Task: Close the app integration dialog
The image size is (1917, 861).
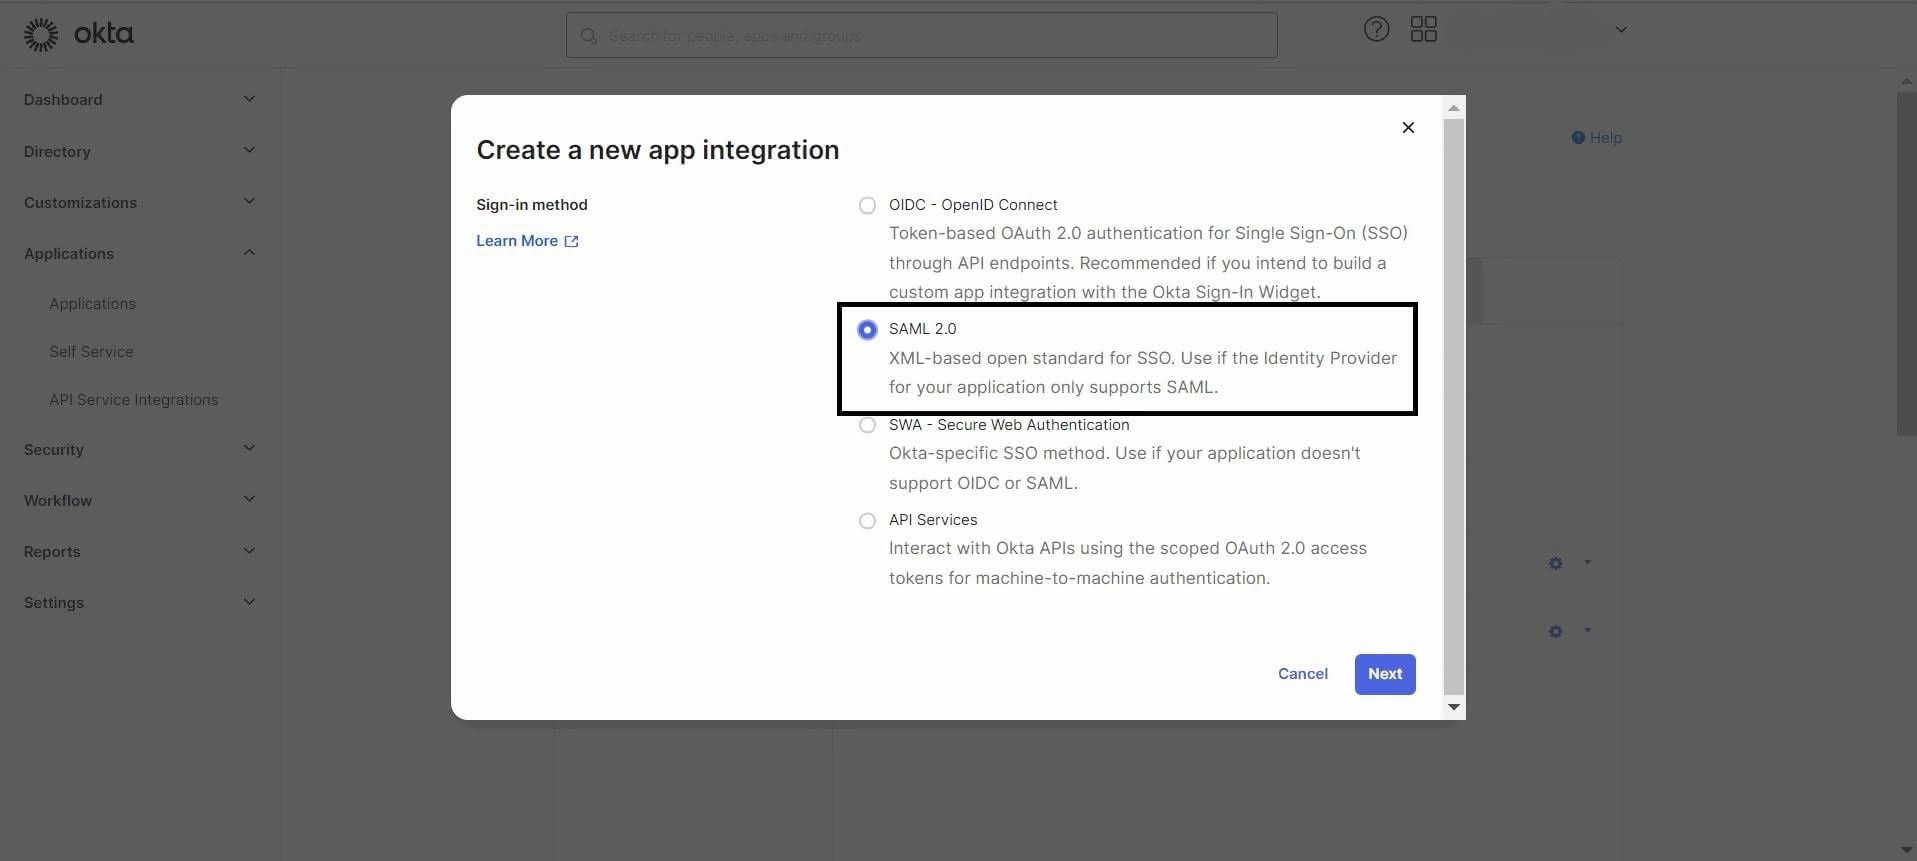Action: pos(1407,128)
